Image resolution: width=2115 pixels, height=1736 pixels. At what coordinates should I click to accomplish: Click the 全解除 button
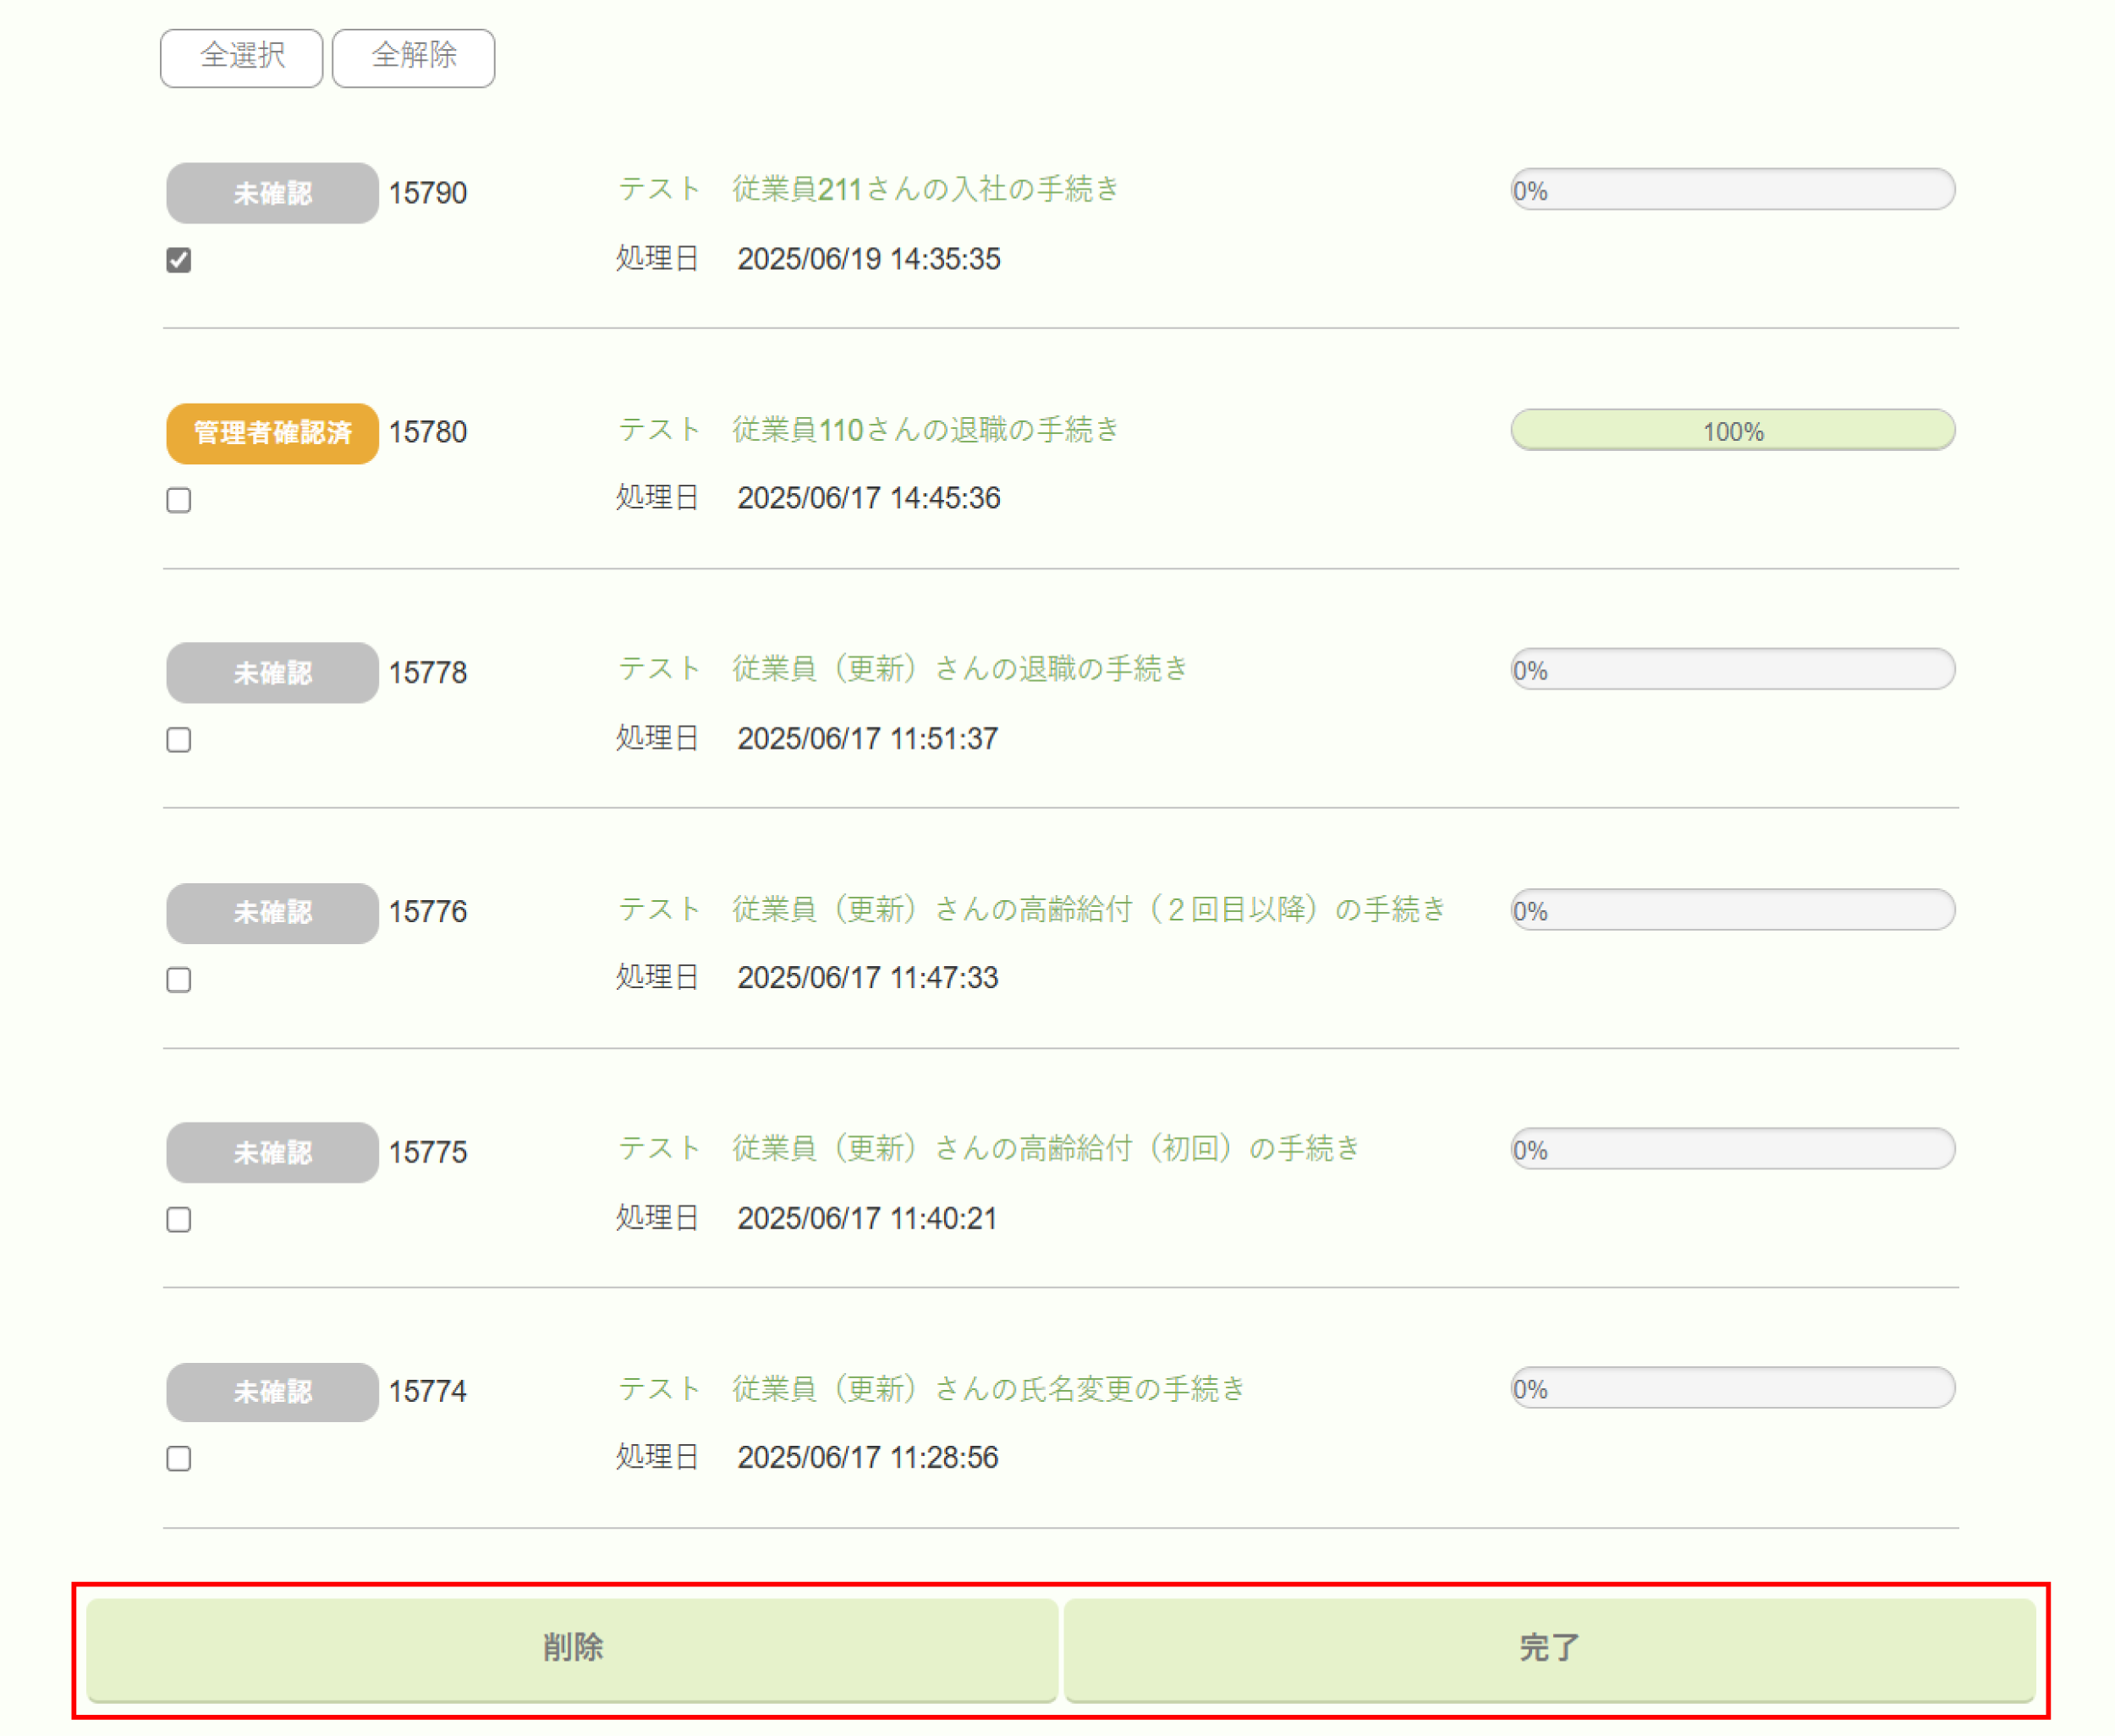[x=413, y=58]
